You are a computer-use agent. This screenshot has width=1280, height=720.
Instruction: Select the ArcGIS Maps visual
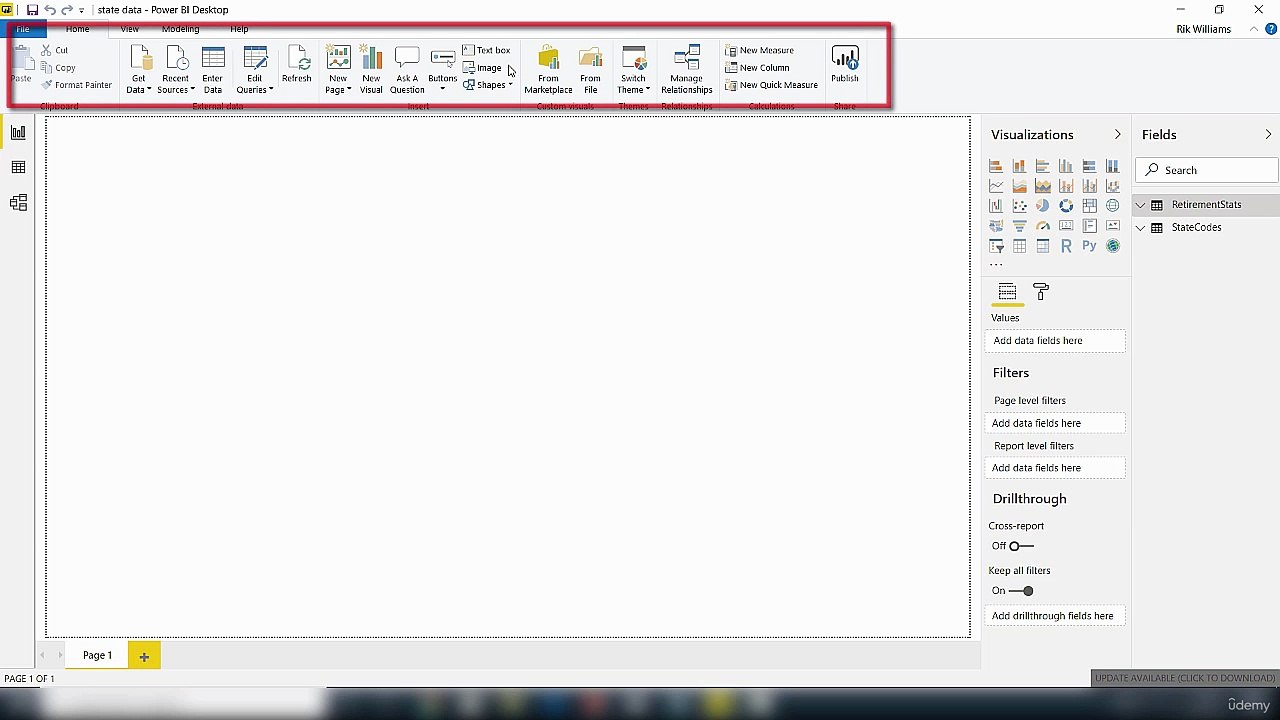(x=1112, y=246)
